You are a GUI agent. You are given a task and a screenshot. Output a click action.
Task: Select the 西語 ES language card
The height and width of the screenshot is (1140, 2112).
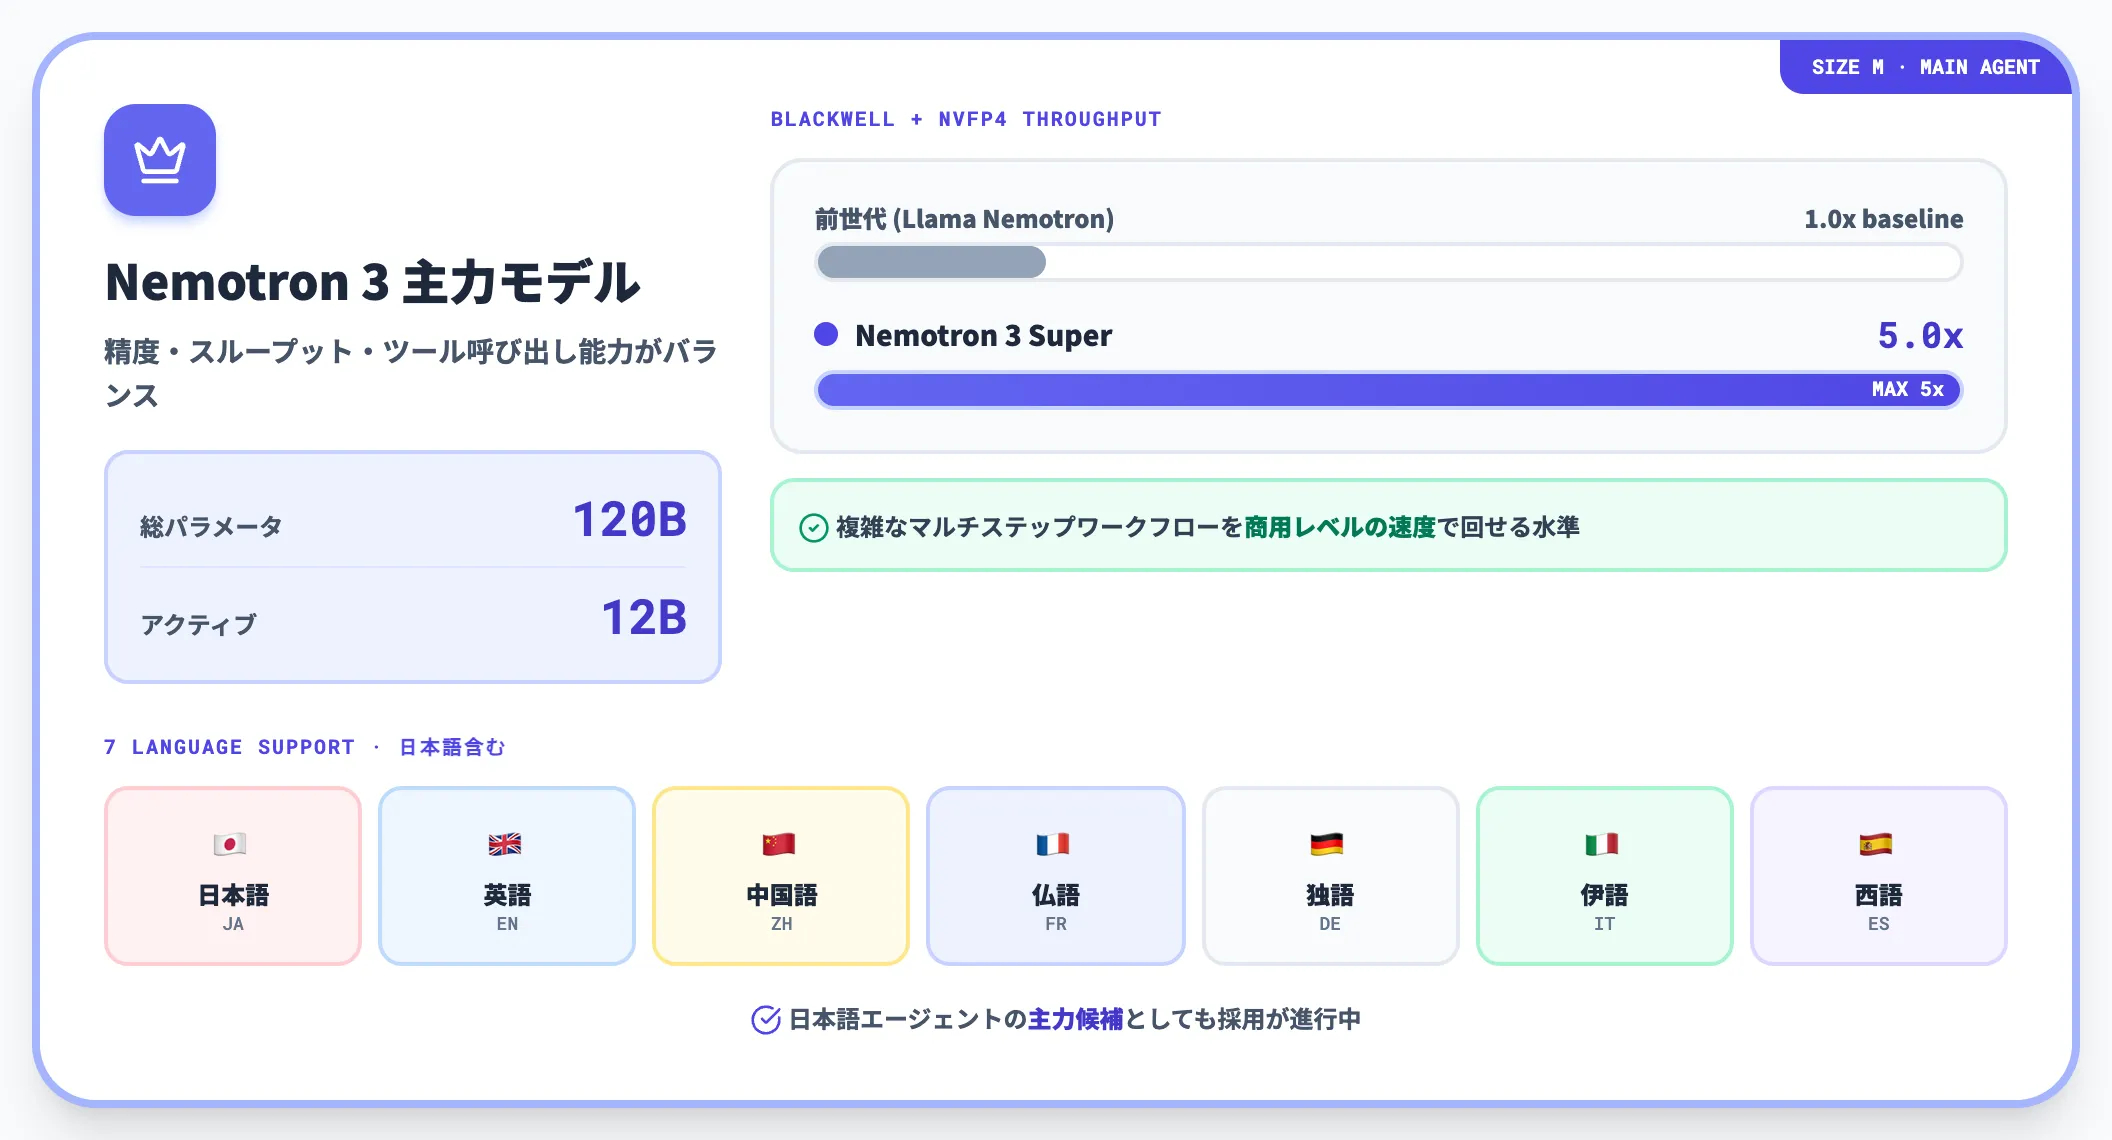click(1879, 876)
